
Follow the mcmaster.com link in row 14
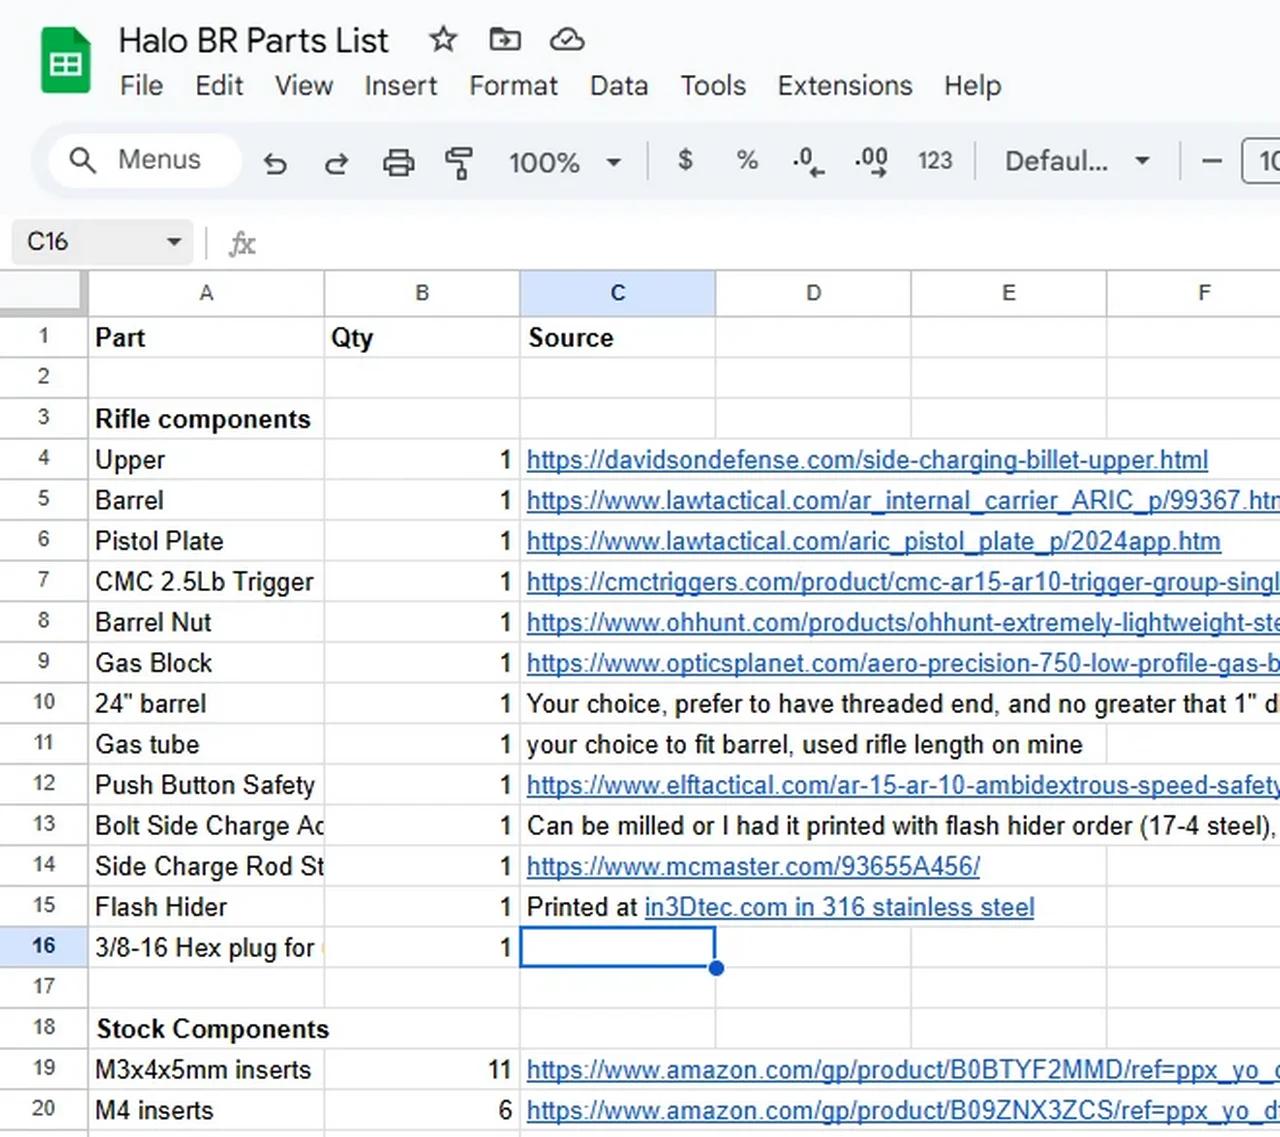point(753,866)
